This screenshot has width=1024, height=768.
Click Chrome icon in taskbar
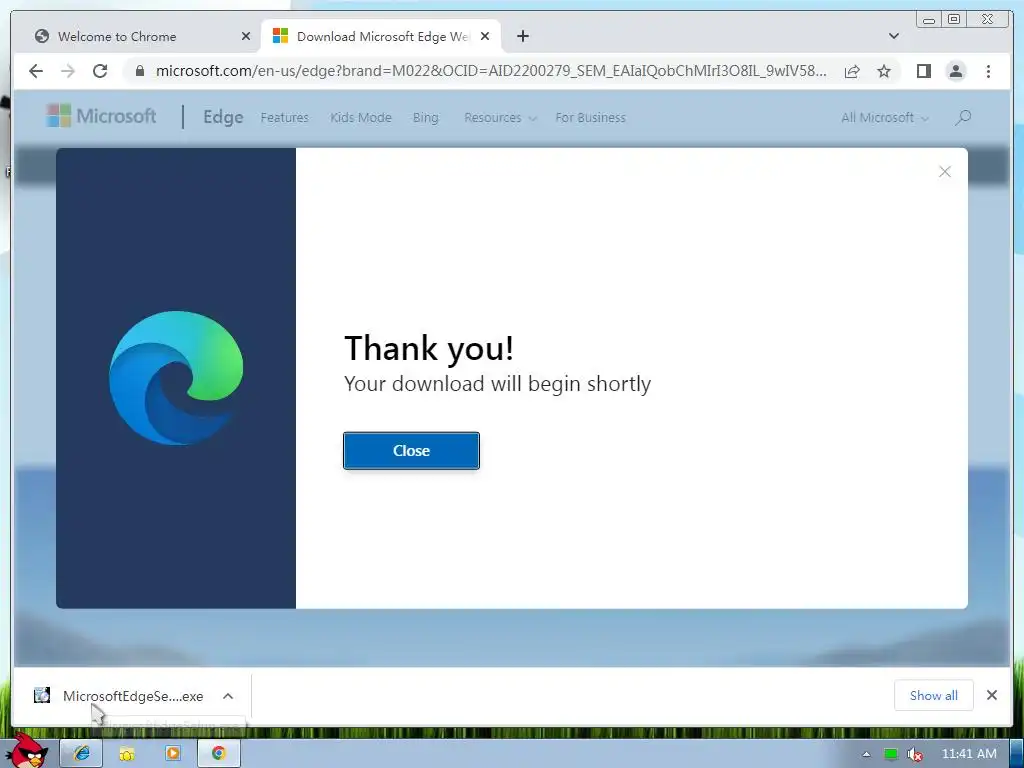(218, 754)
